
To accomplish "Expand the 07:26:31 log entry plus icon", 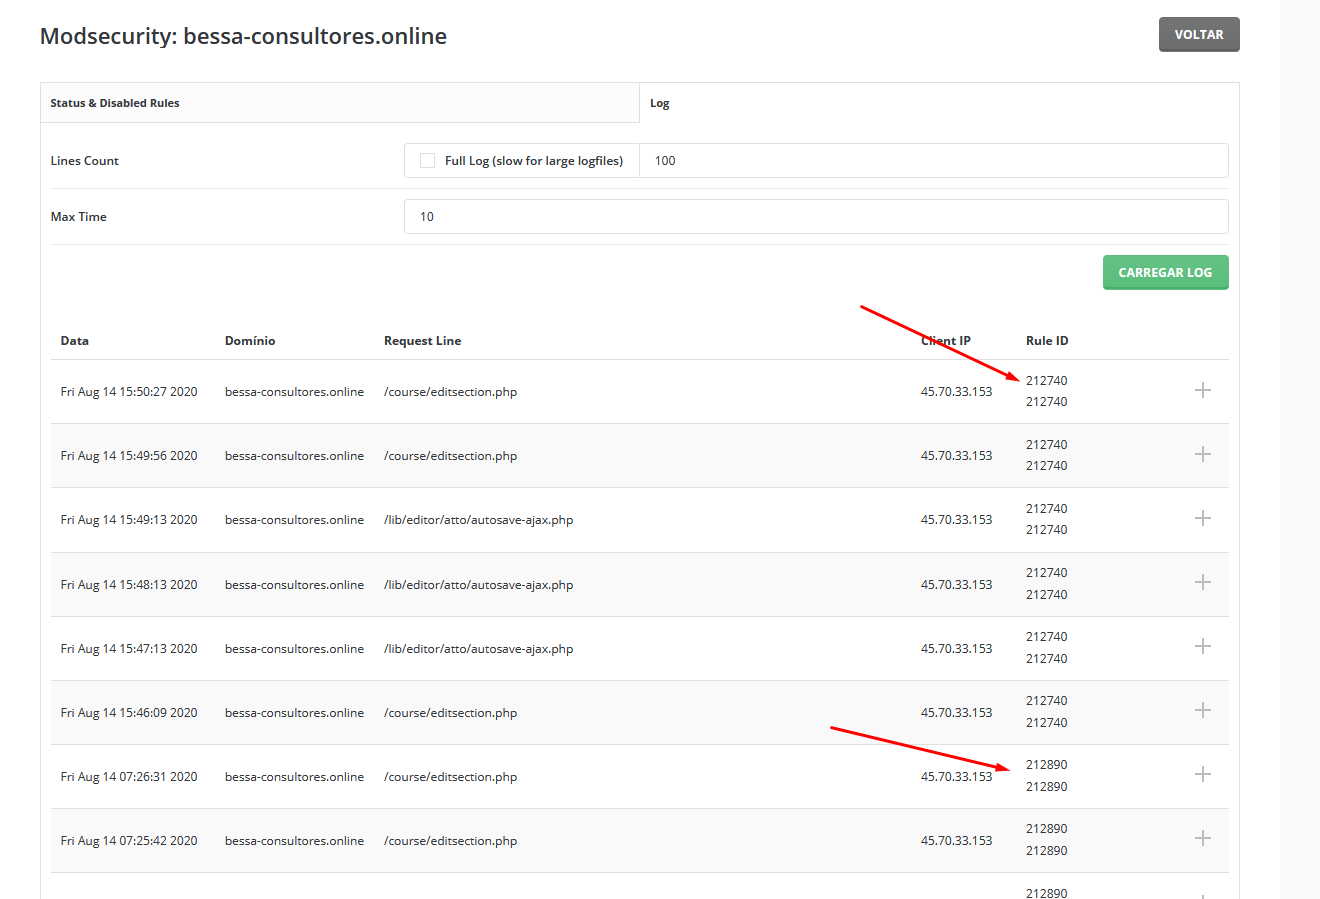I will [1202, 774].
